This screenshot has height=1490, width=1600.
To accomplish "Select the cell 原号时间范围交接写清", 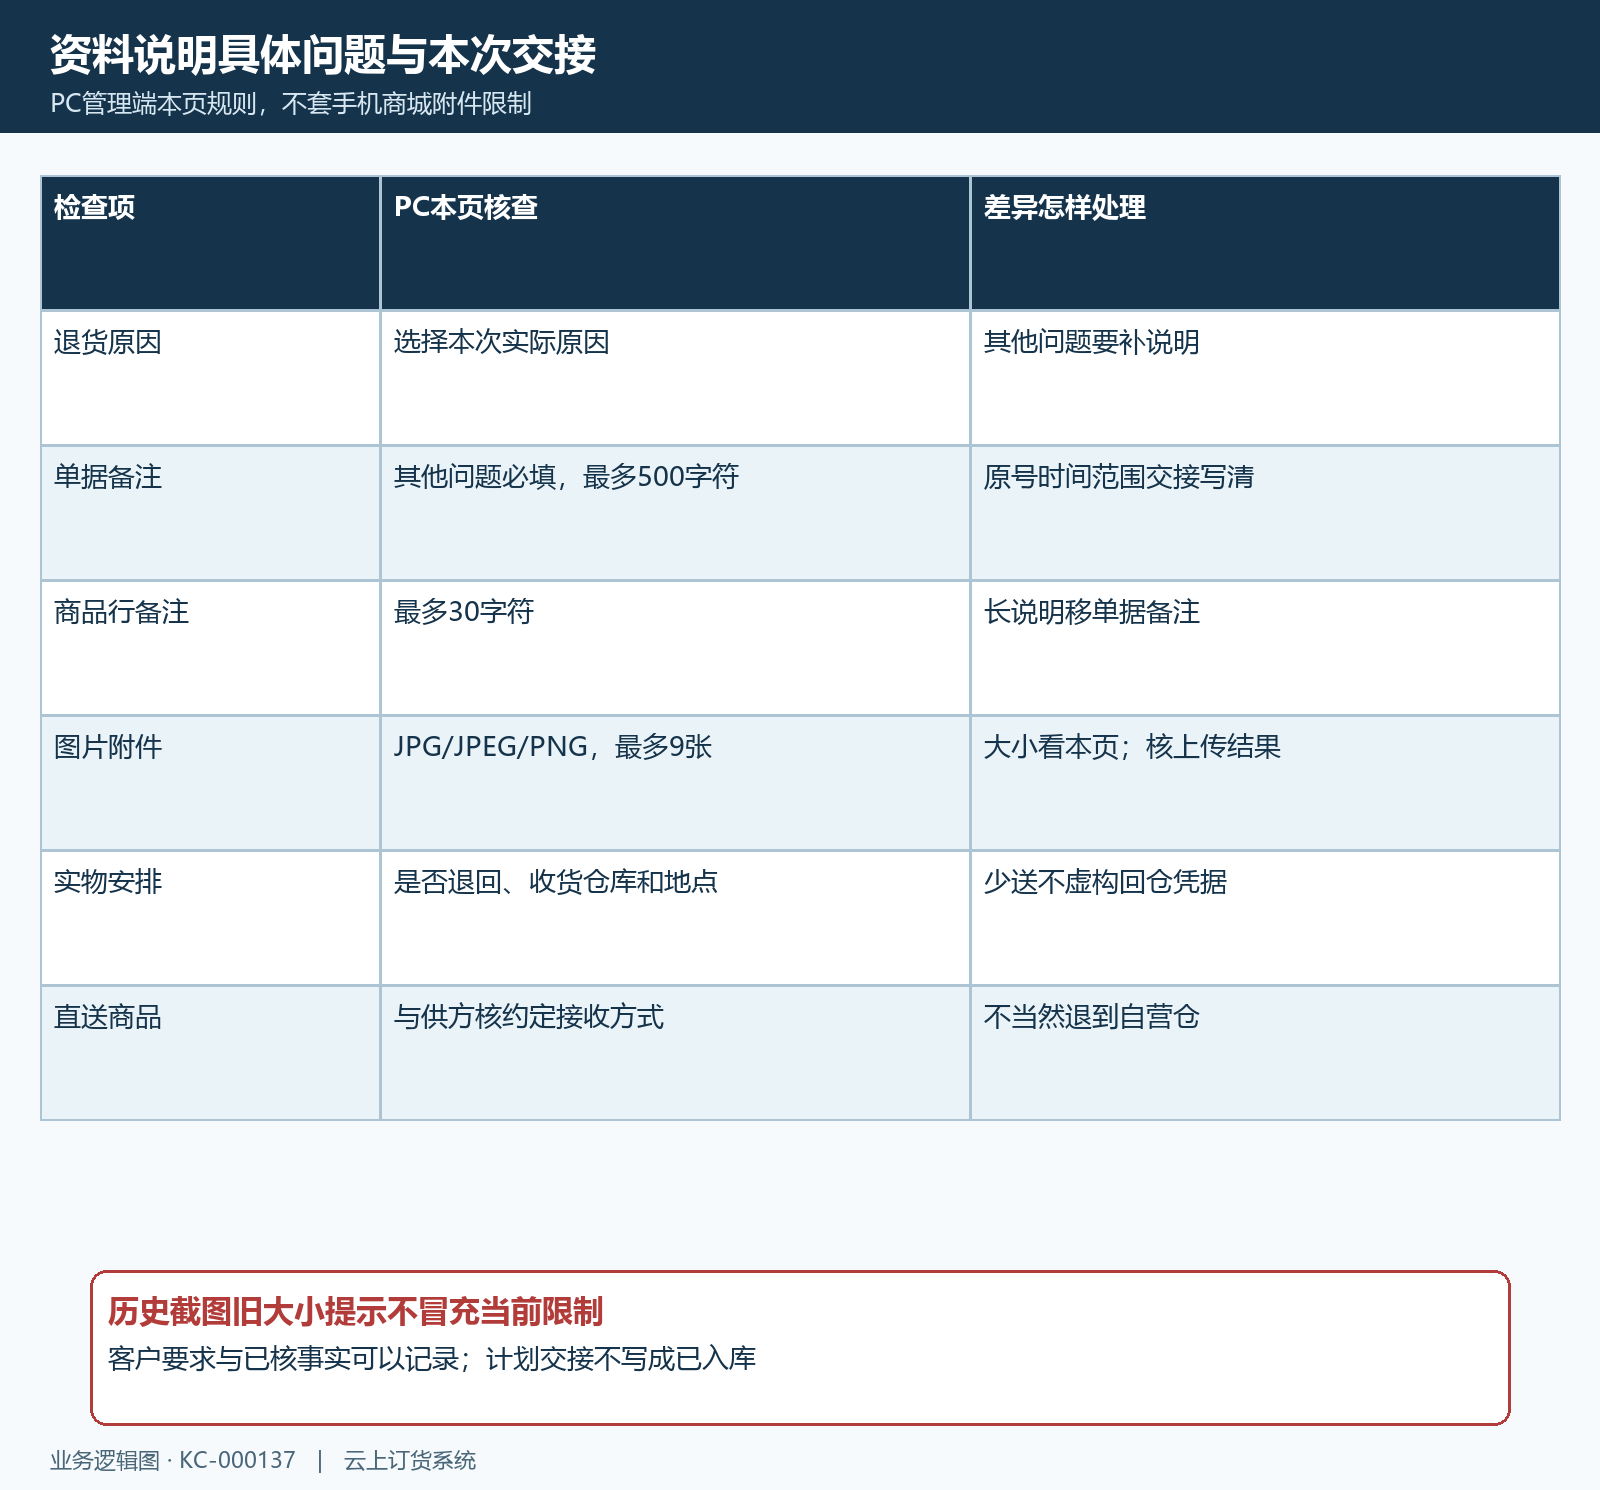I will [1265, 513].
